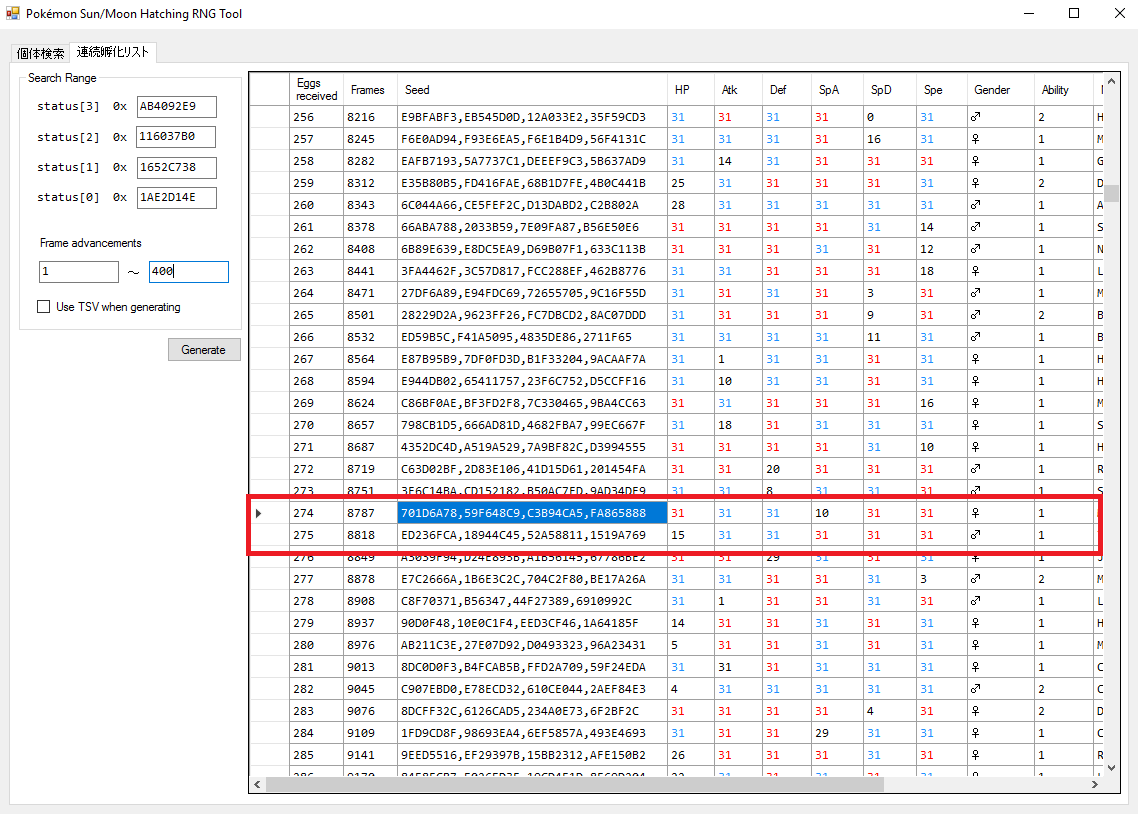Sort by the Seed column header
The height and width of the screenshot is (814, 1138).
[531, 90]
